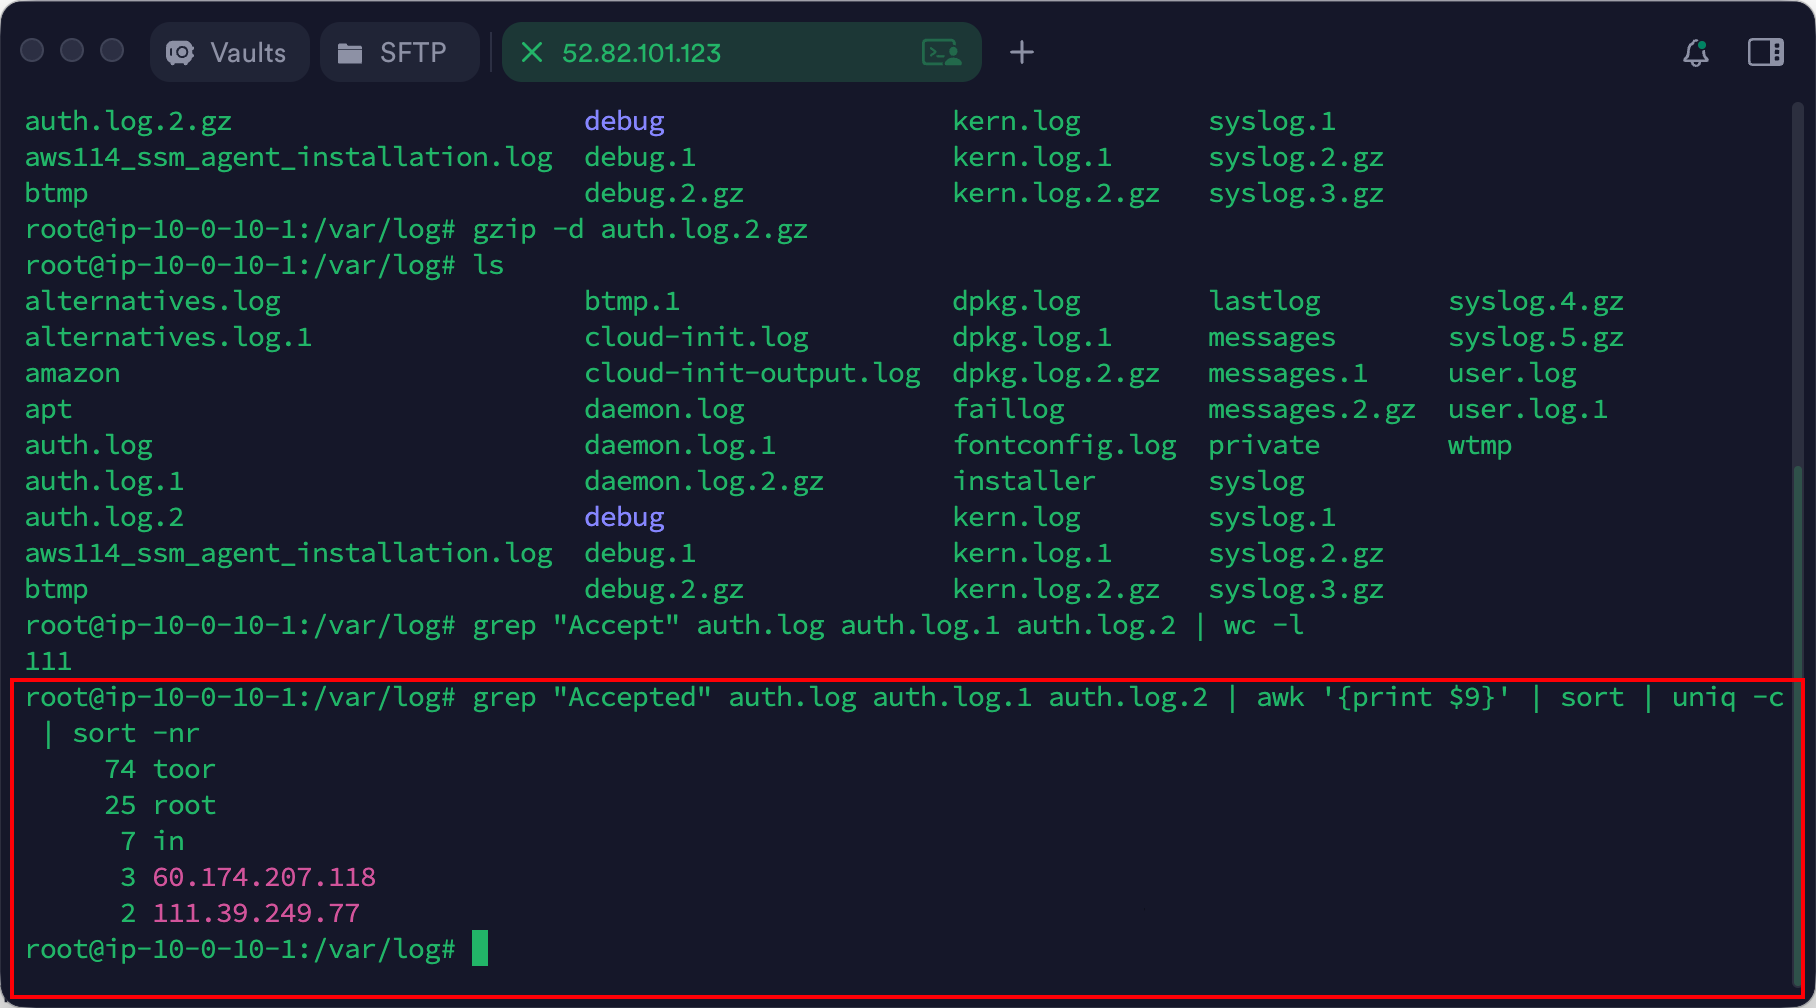Click the terminal sharing icon in session tab
1816x1008 pixels.
coord(941,52)
